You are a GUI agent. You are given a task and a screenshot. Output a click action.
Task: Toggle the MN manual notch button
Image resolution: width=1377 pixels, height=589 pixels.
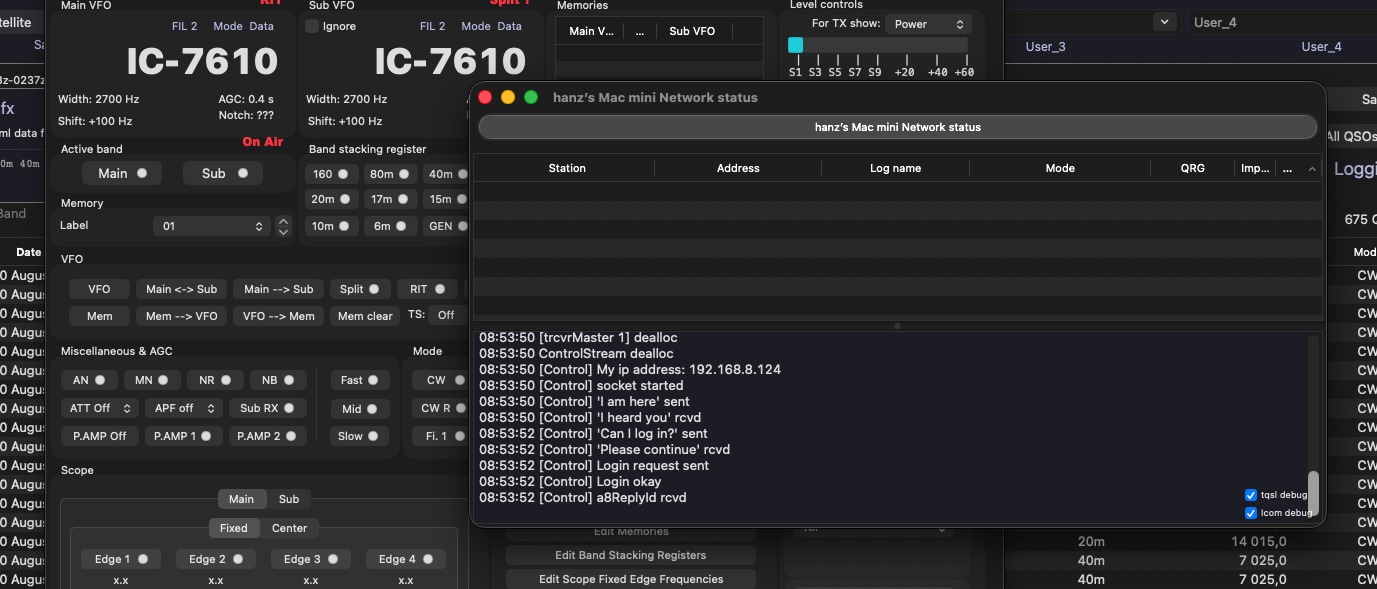[x=152, y=380]
